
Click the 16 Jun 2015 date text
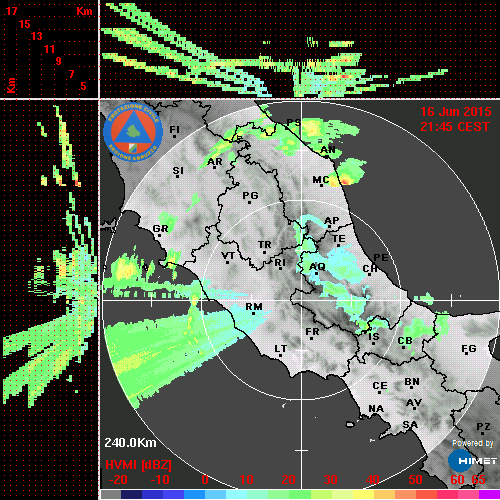coord(456,112)
